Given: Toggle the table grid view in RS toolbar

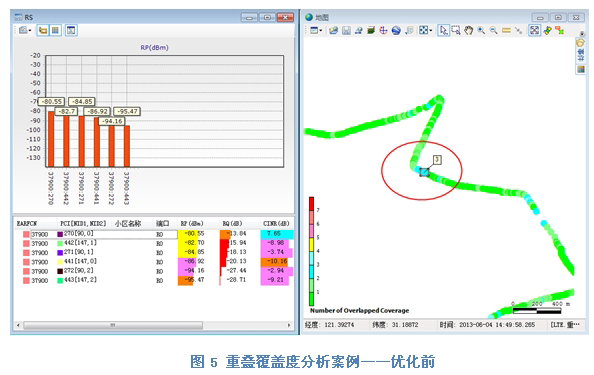Looking at the screenshot, I should coord(55,30).
